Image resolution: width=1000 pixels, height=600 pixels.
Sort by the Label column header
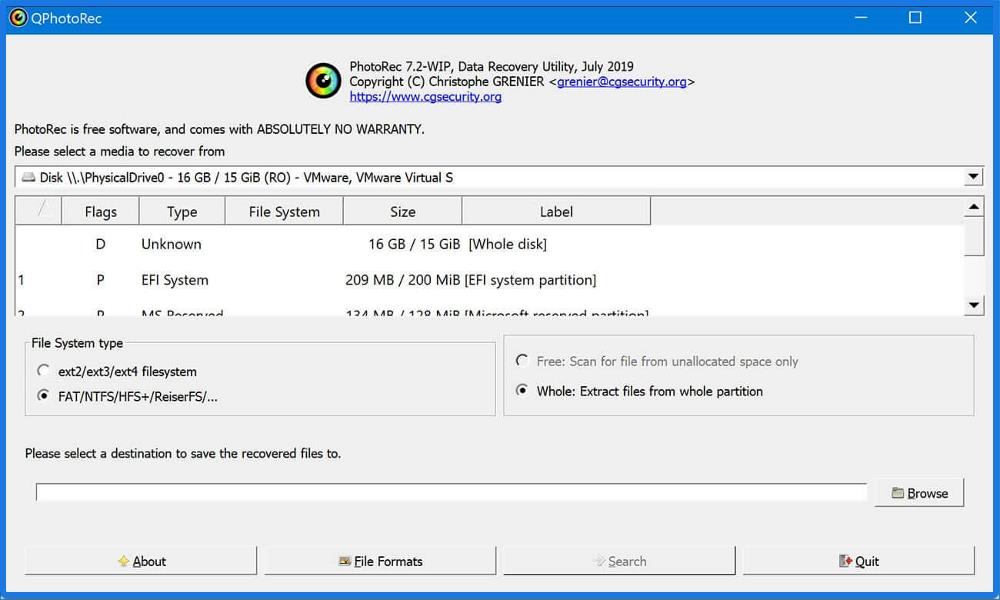coord(556,212)
